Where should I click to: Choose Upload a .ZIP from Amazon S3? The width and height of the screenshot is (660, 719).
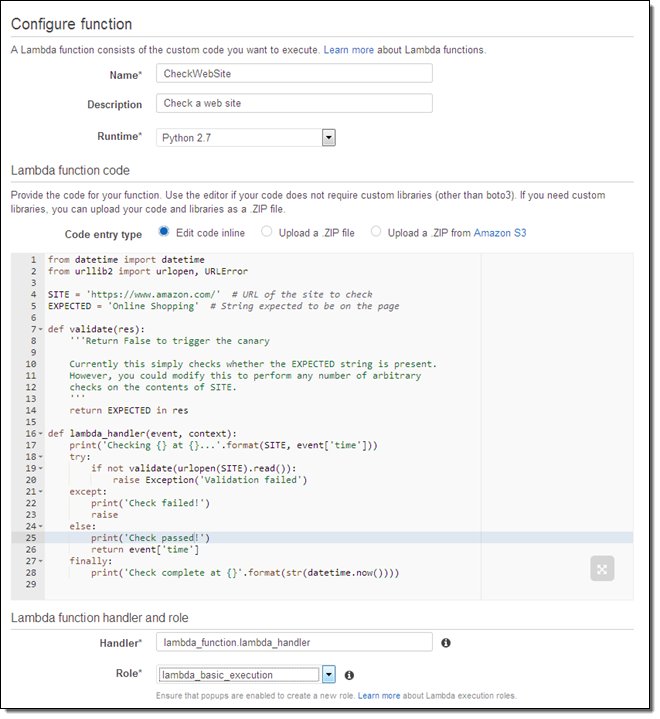(x=376, y=232)
